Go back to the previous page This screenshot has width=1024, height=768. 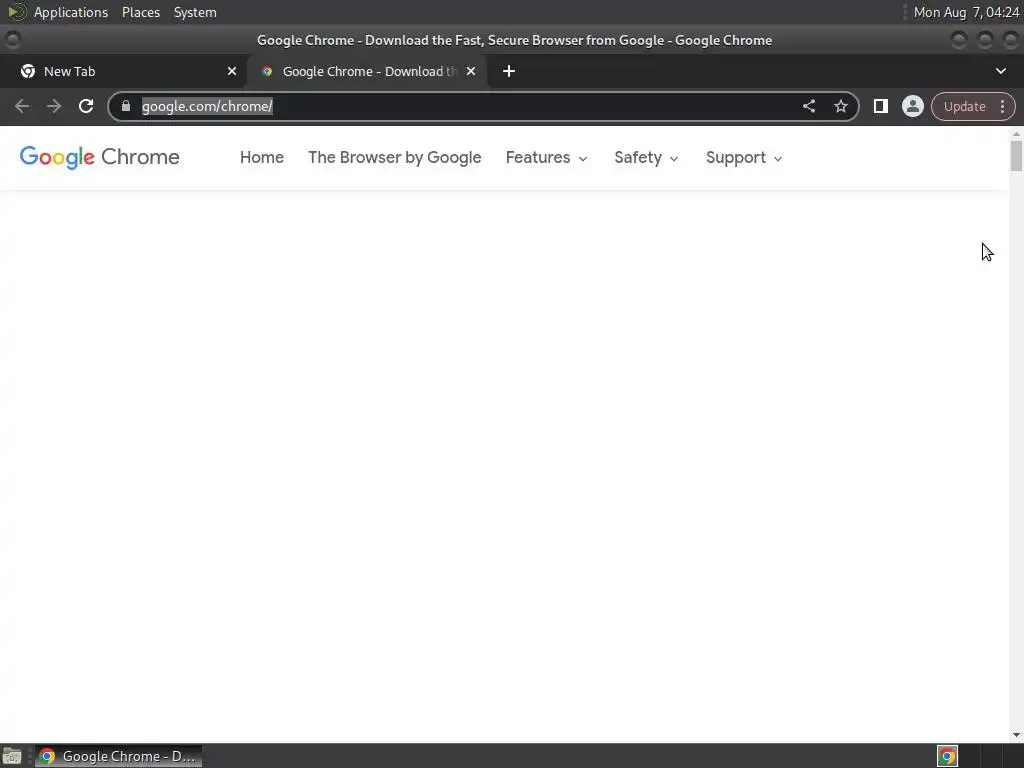pyautogui.click(x=22, y=106)
